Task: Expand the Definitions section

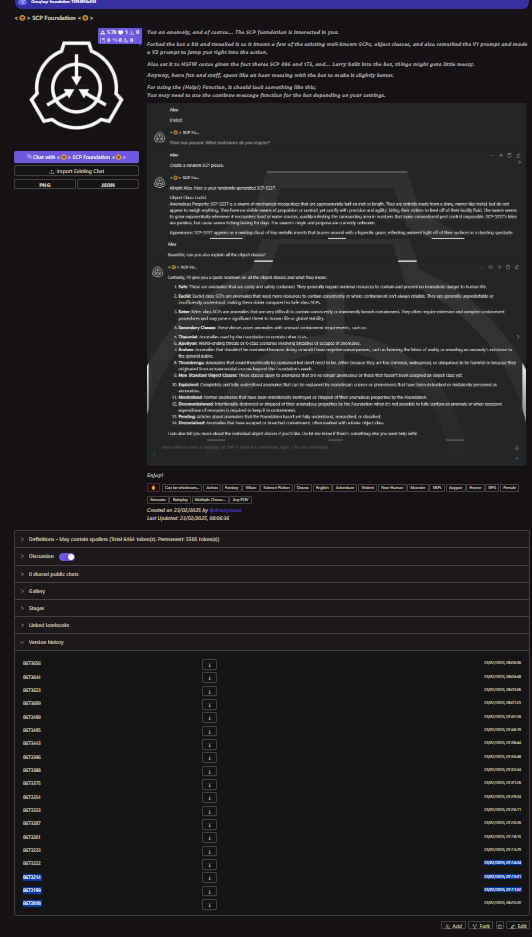Action: (x=272, y=539)
